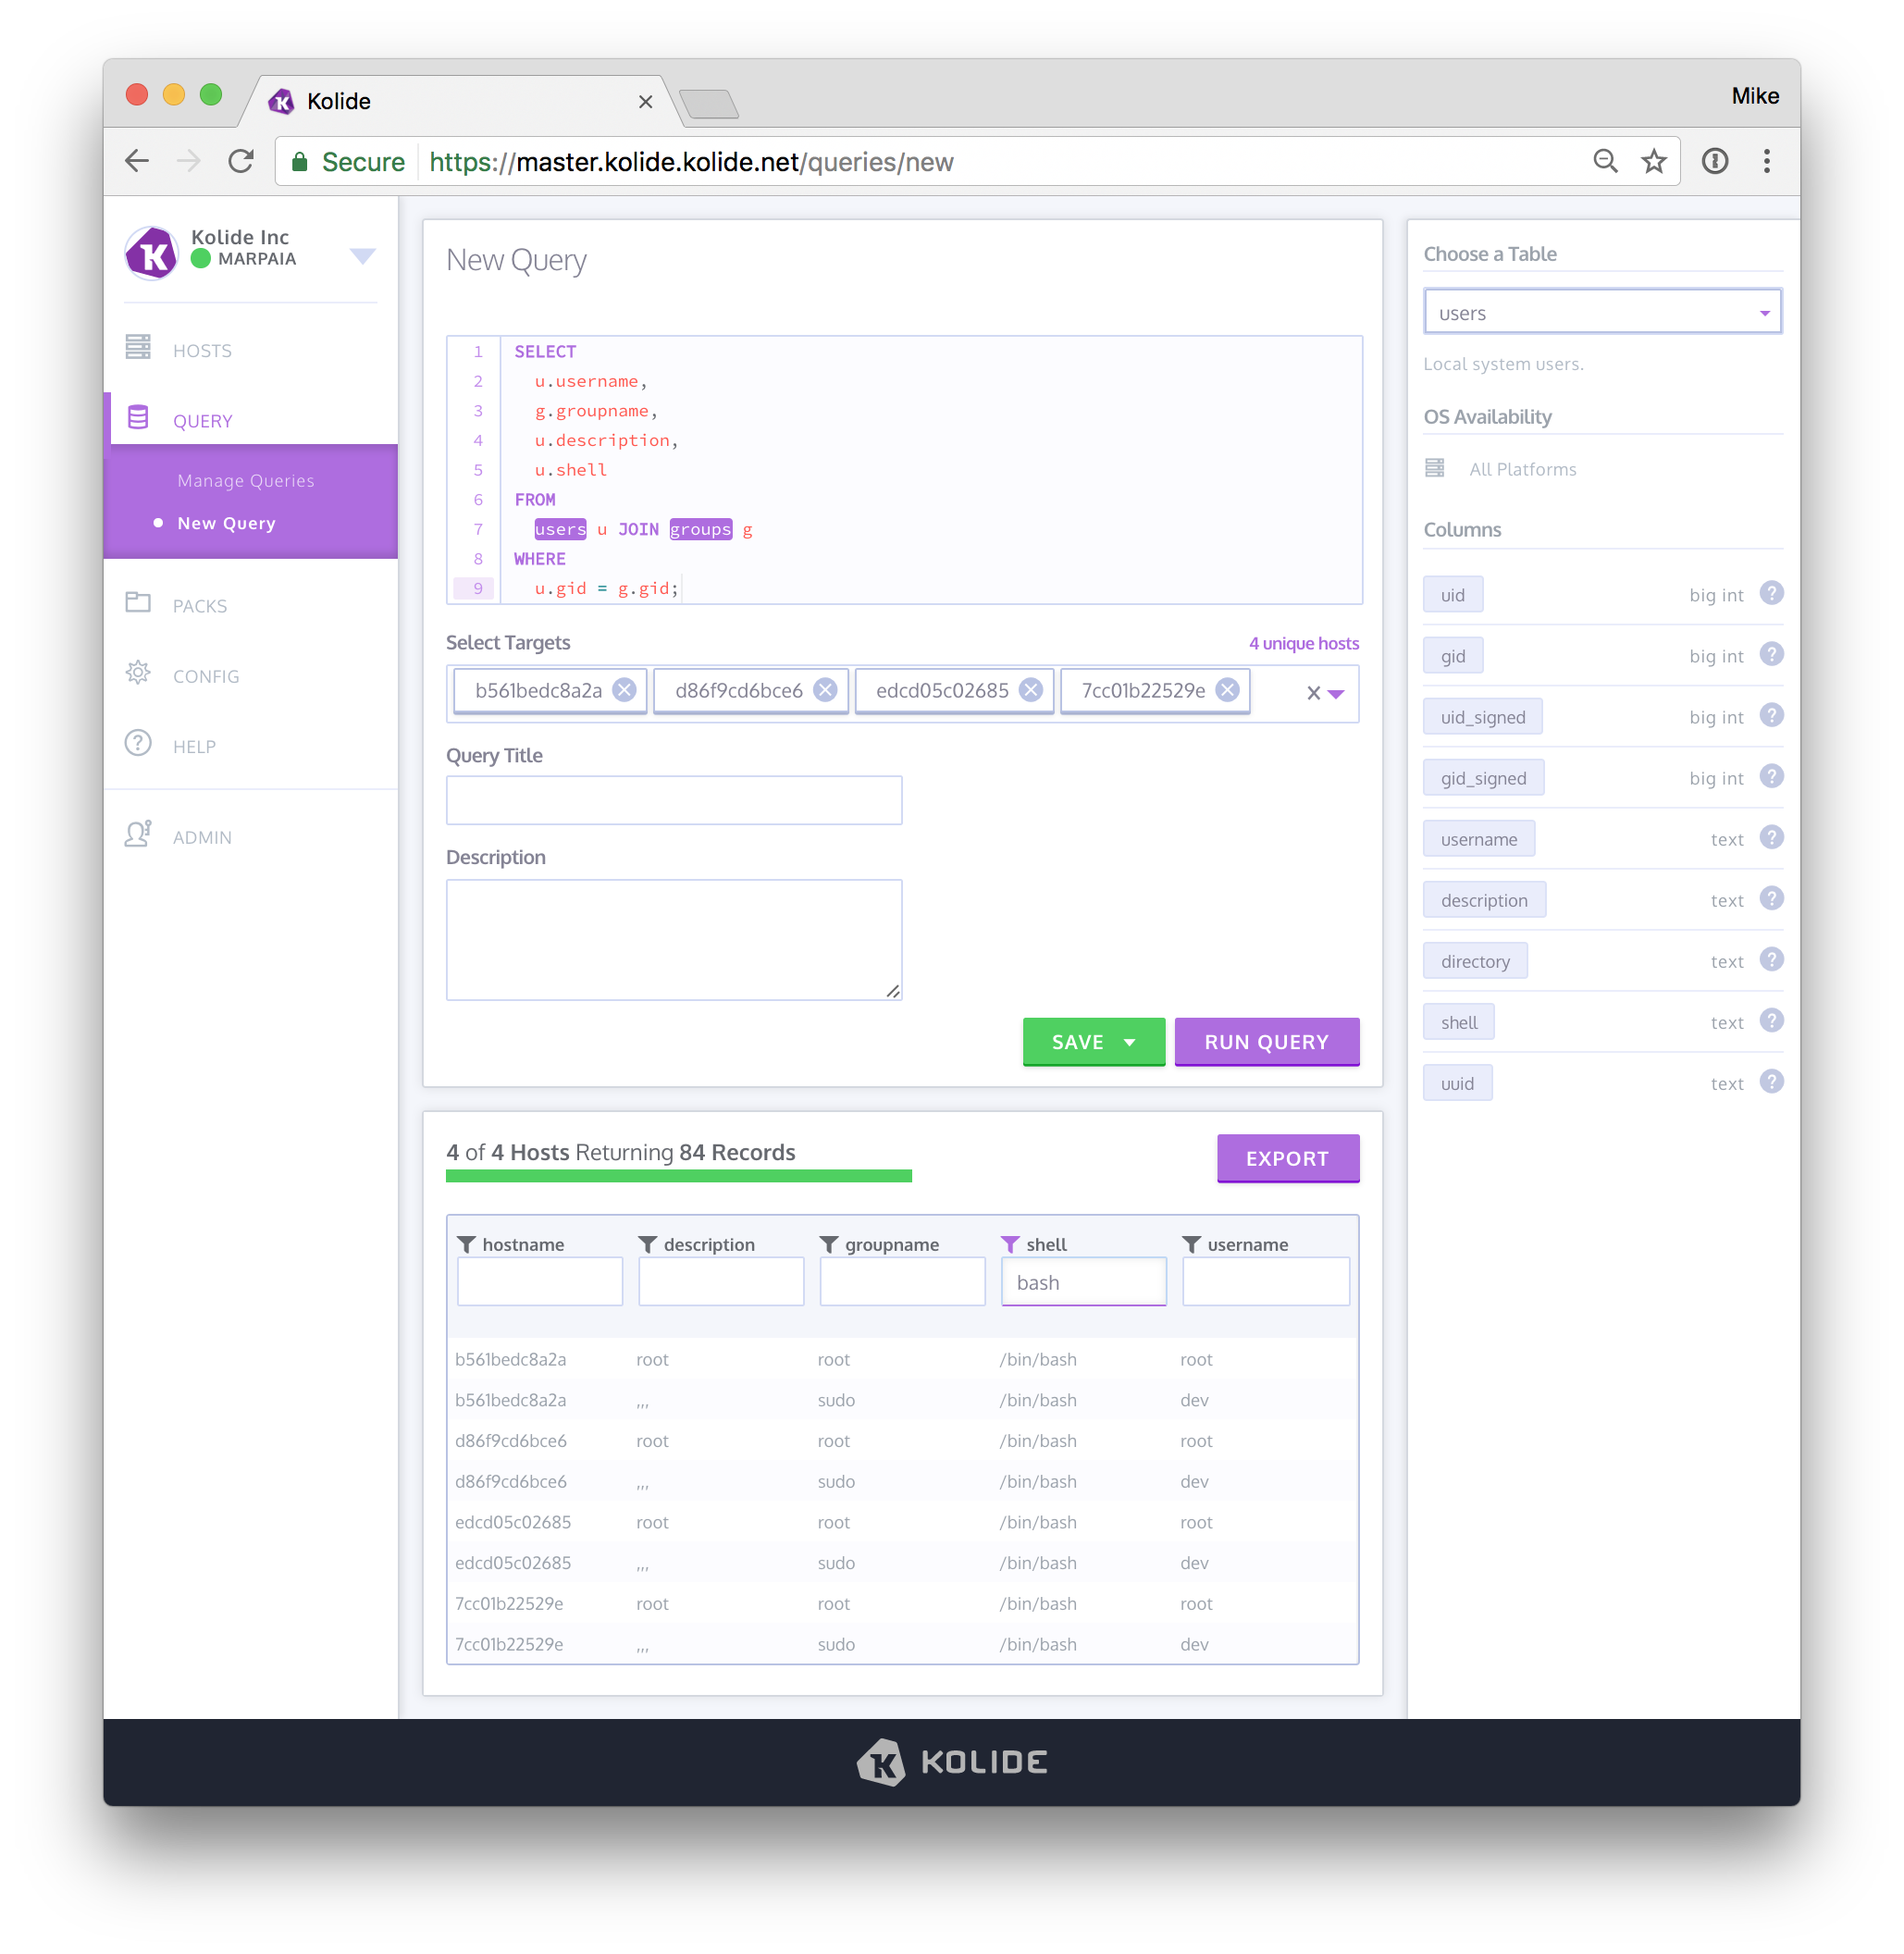Click Manage Queries menu item
1904x1954 pixels.
(244, 476)
